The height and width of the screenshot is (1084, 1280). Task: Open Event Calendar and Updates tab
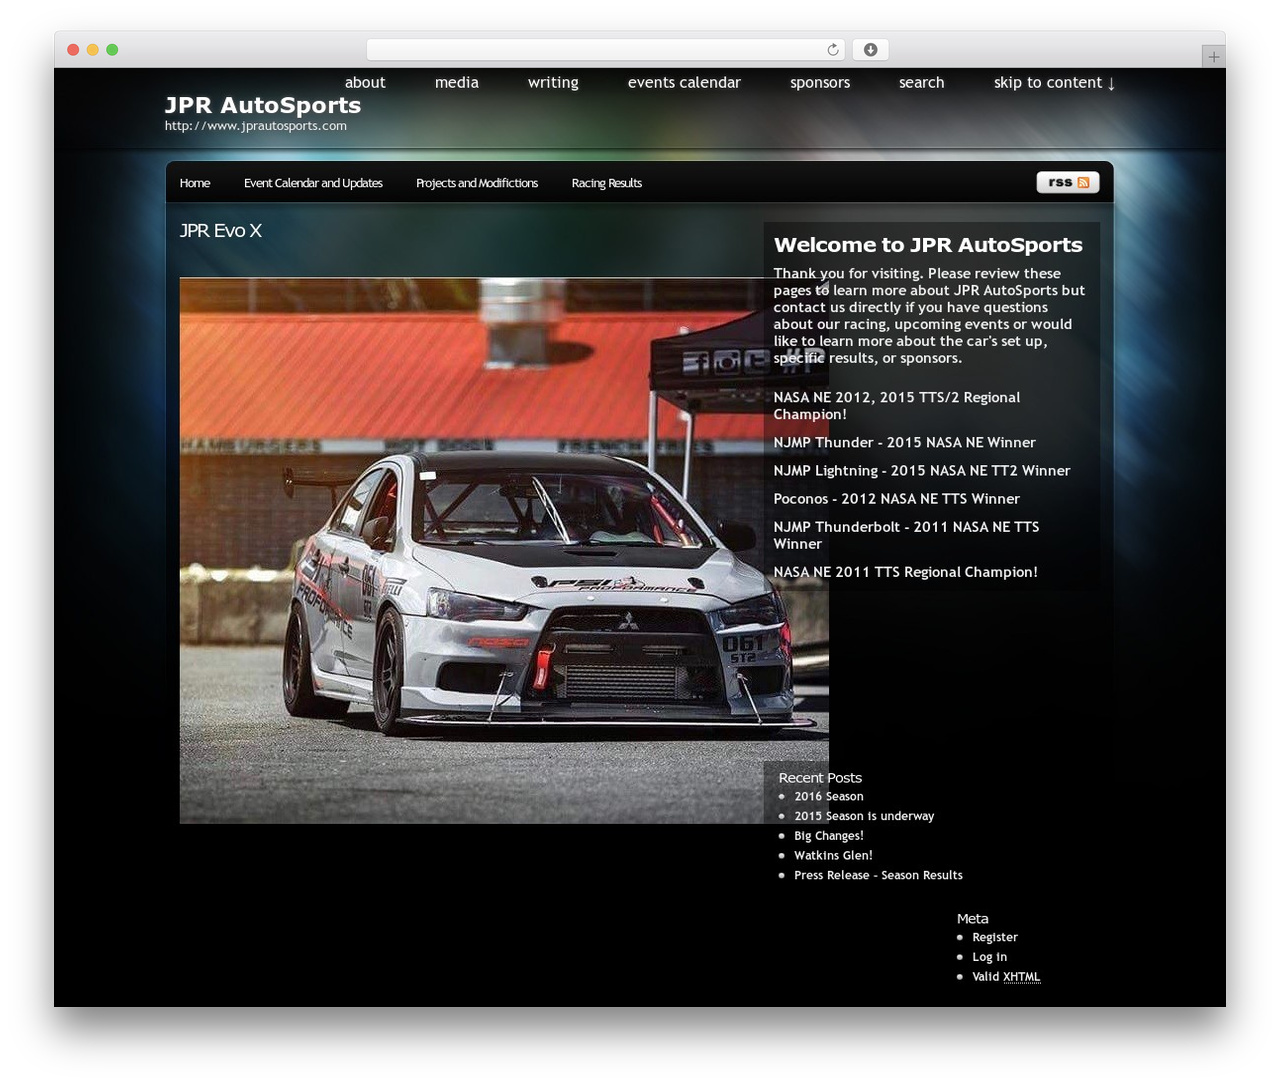pos(313,183)
